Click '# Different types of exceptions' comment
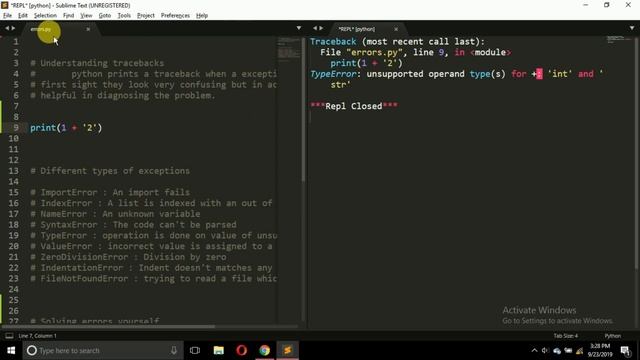The height and width of the screenshot is (360, 640). (110, 171)
